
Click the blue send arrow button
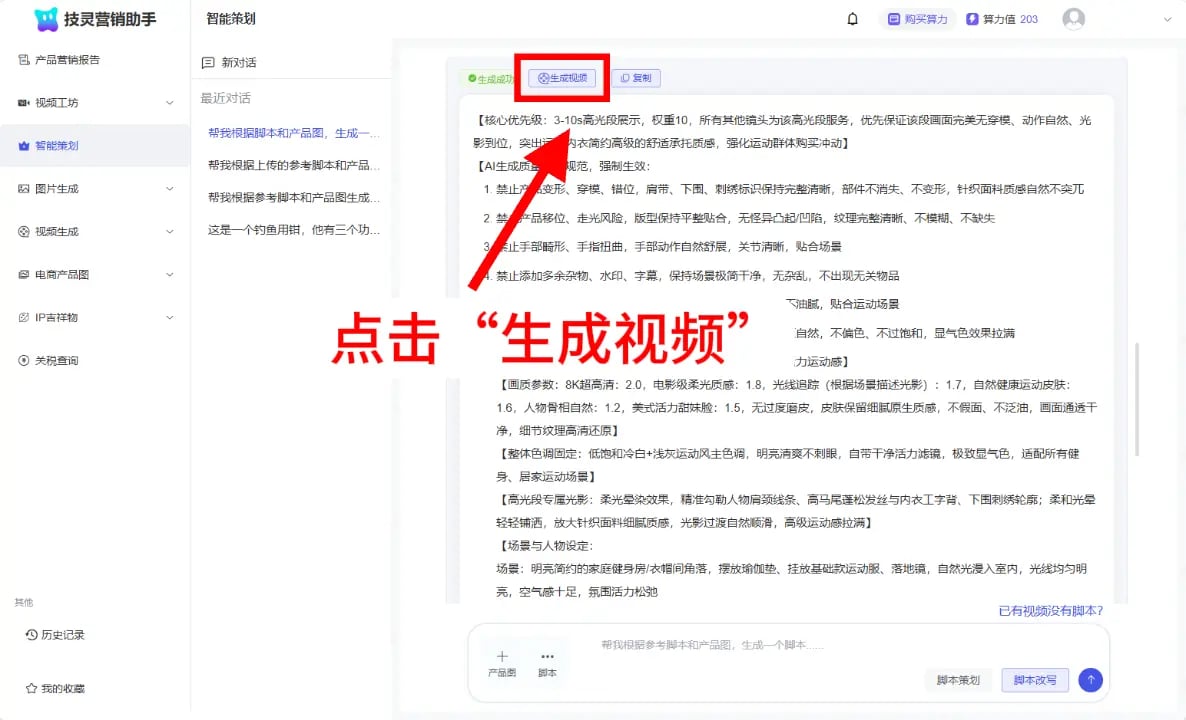click(1090, 679)
